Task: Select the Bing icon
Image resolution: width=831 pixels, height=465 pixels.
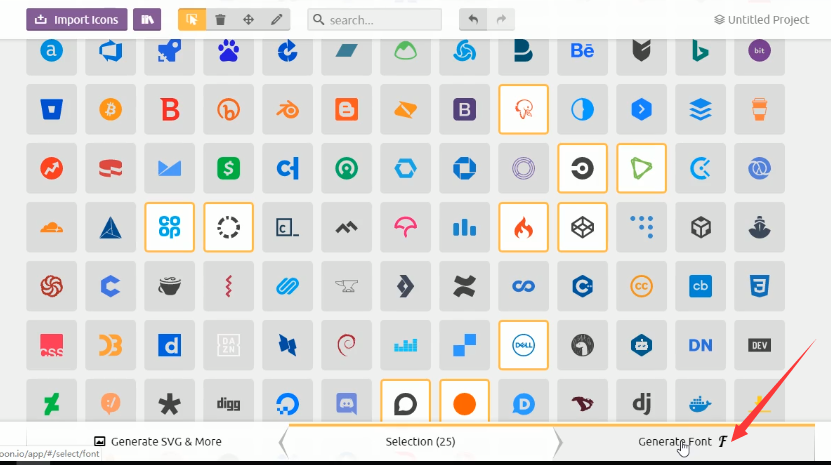Action: 701,51
